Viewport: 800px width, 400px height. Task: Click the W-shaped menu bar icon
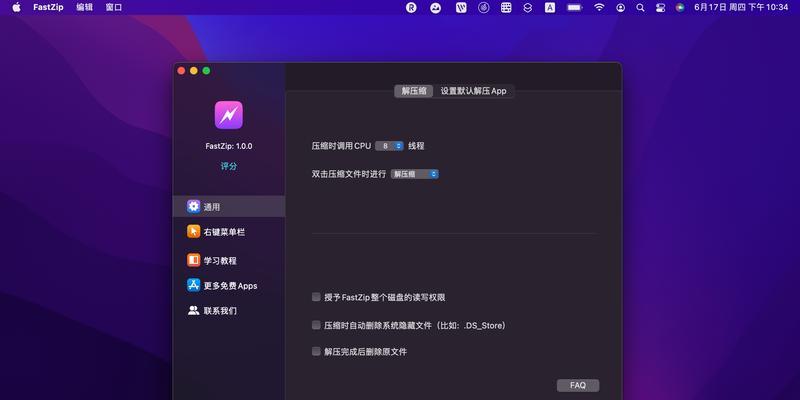461,8
